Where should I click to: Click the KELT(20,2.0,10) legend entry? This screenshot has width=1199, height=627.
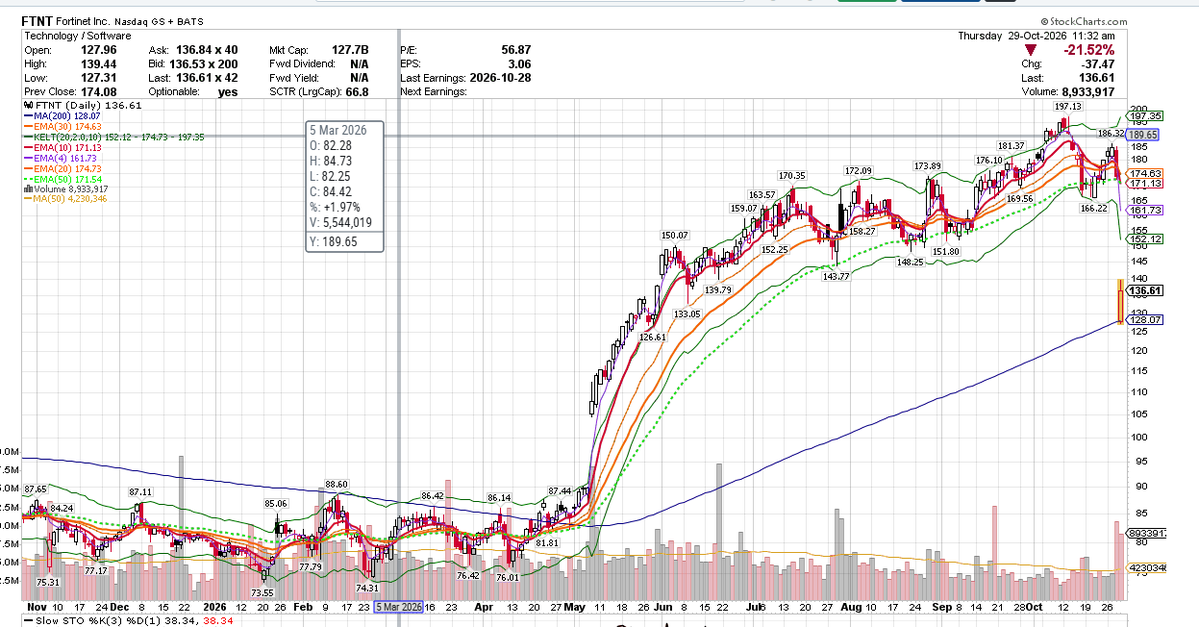(114, 137)
